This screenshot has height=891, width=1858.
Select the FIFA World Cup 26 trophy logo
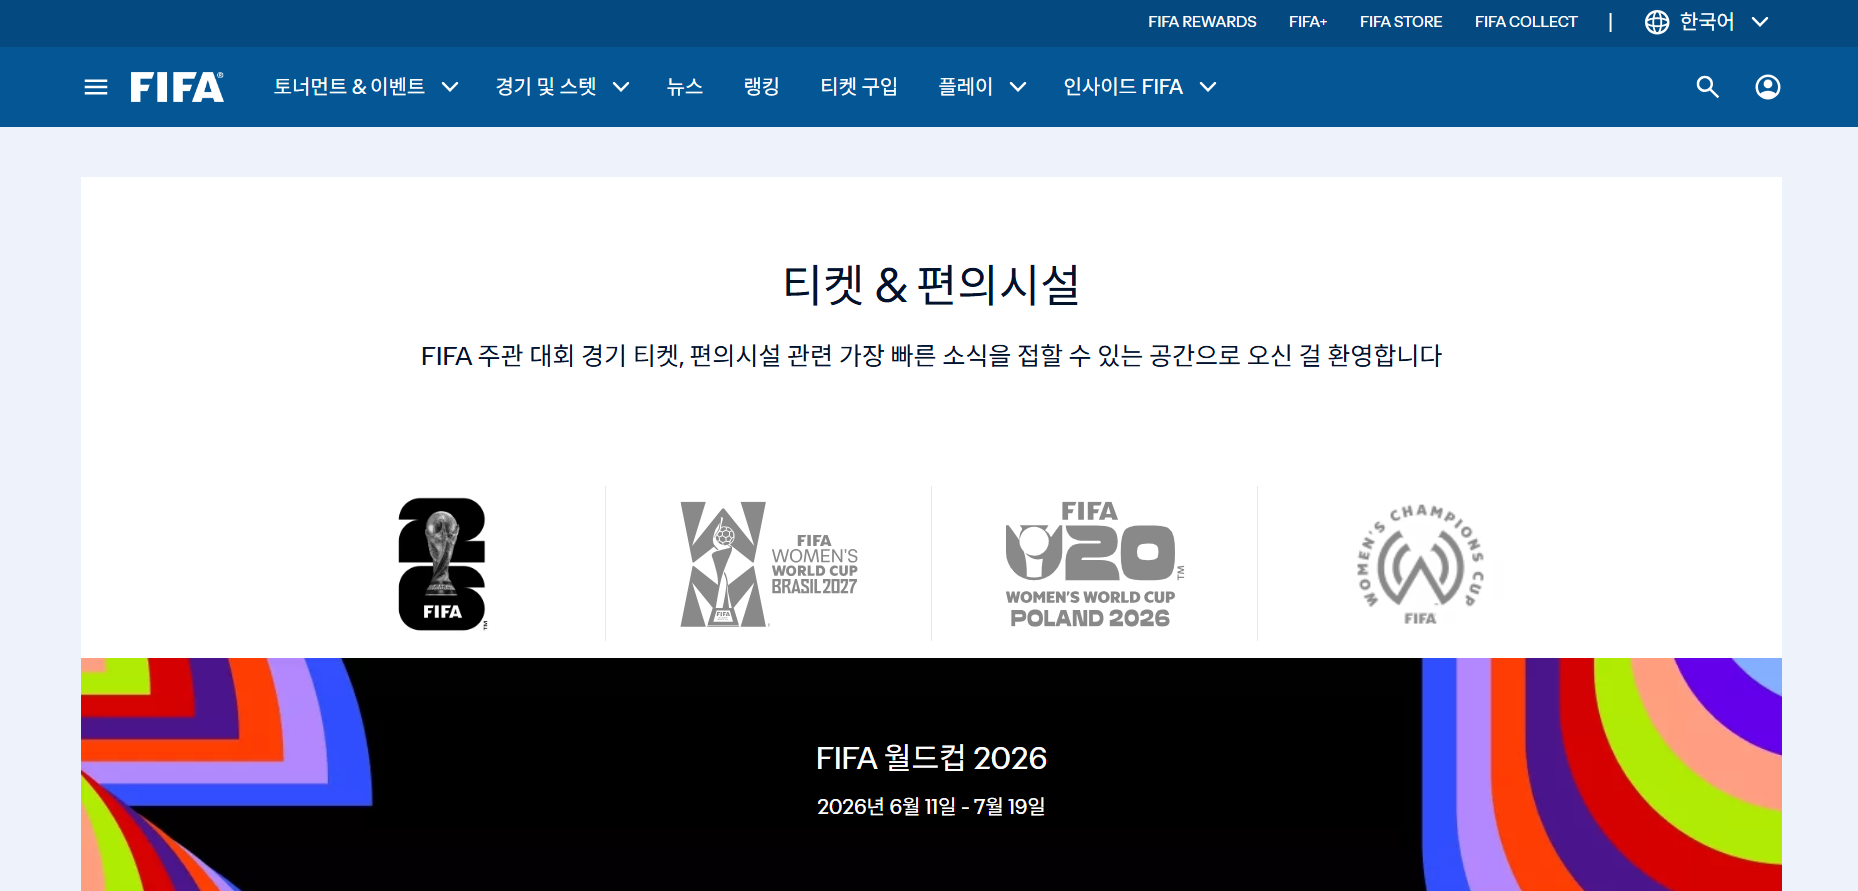(x=442, y=564)
